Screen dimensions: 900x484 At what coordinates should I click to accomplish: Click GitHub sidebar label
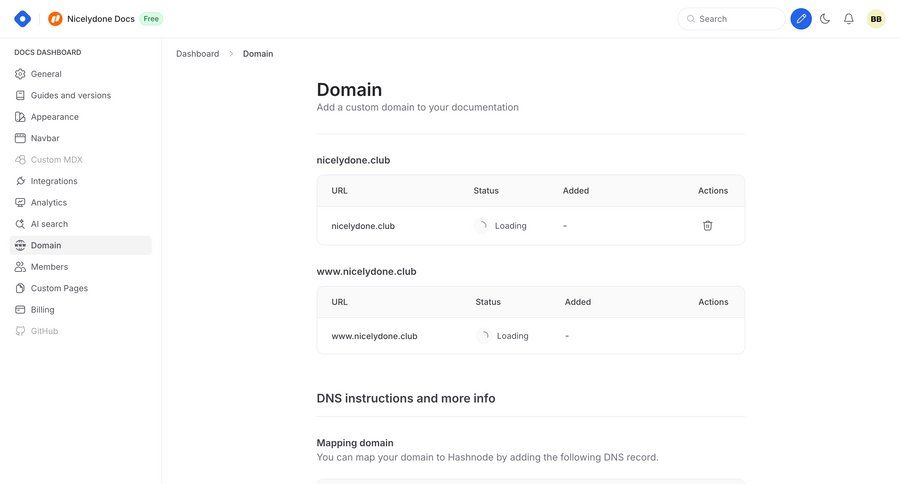(44, 331)
